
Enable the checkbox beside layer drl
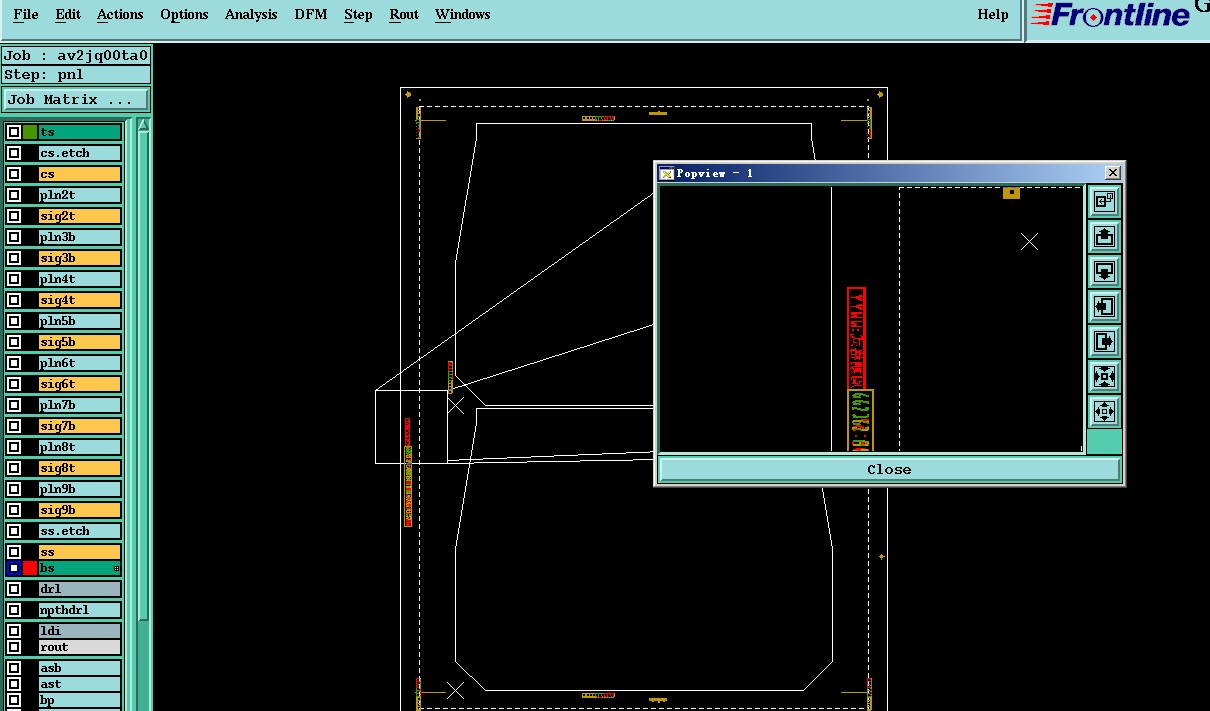click(x=14, y=589)
